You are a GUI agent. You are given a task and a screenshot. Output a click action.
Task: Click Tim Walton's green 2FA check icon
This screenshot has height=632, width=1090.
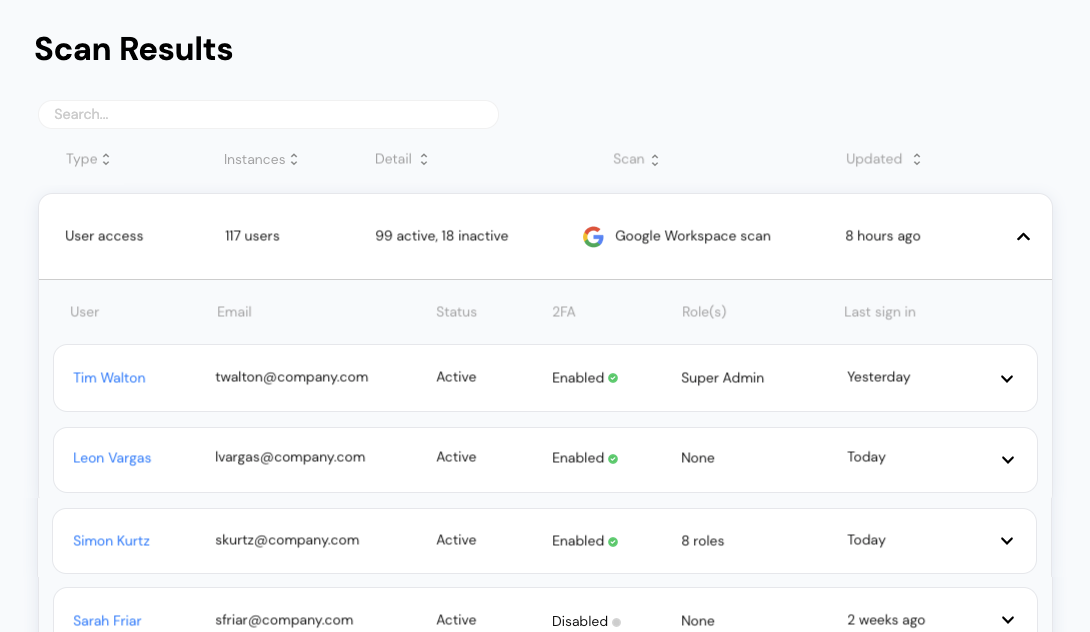613,378
